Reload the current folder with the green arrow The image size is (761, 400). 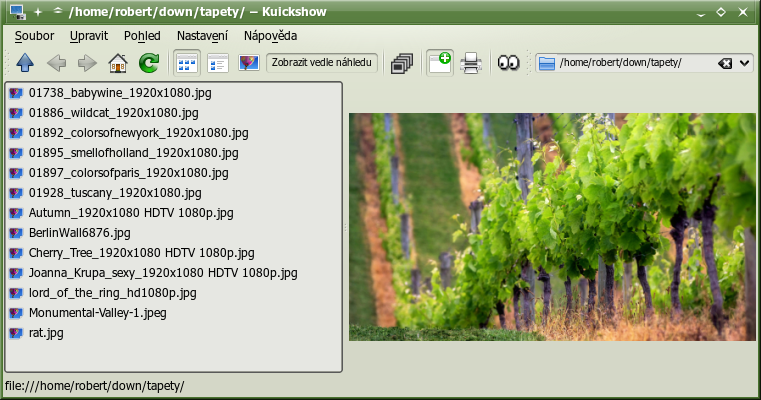point(149,63)
